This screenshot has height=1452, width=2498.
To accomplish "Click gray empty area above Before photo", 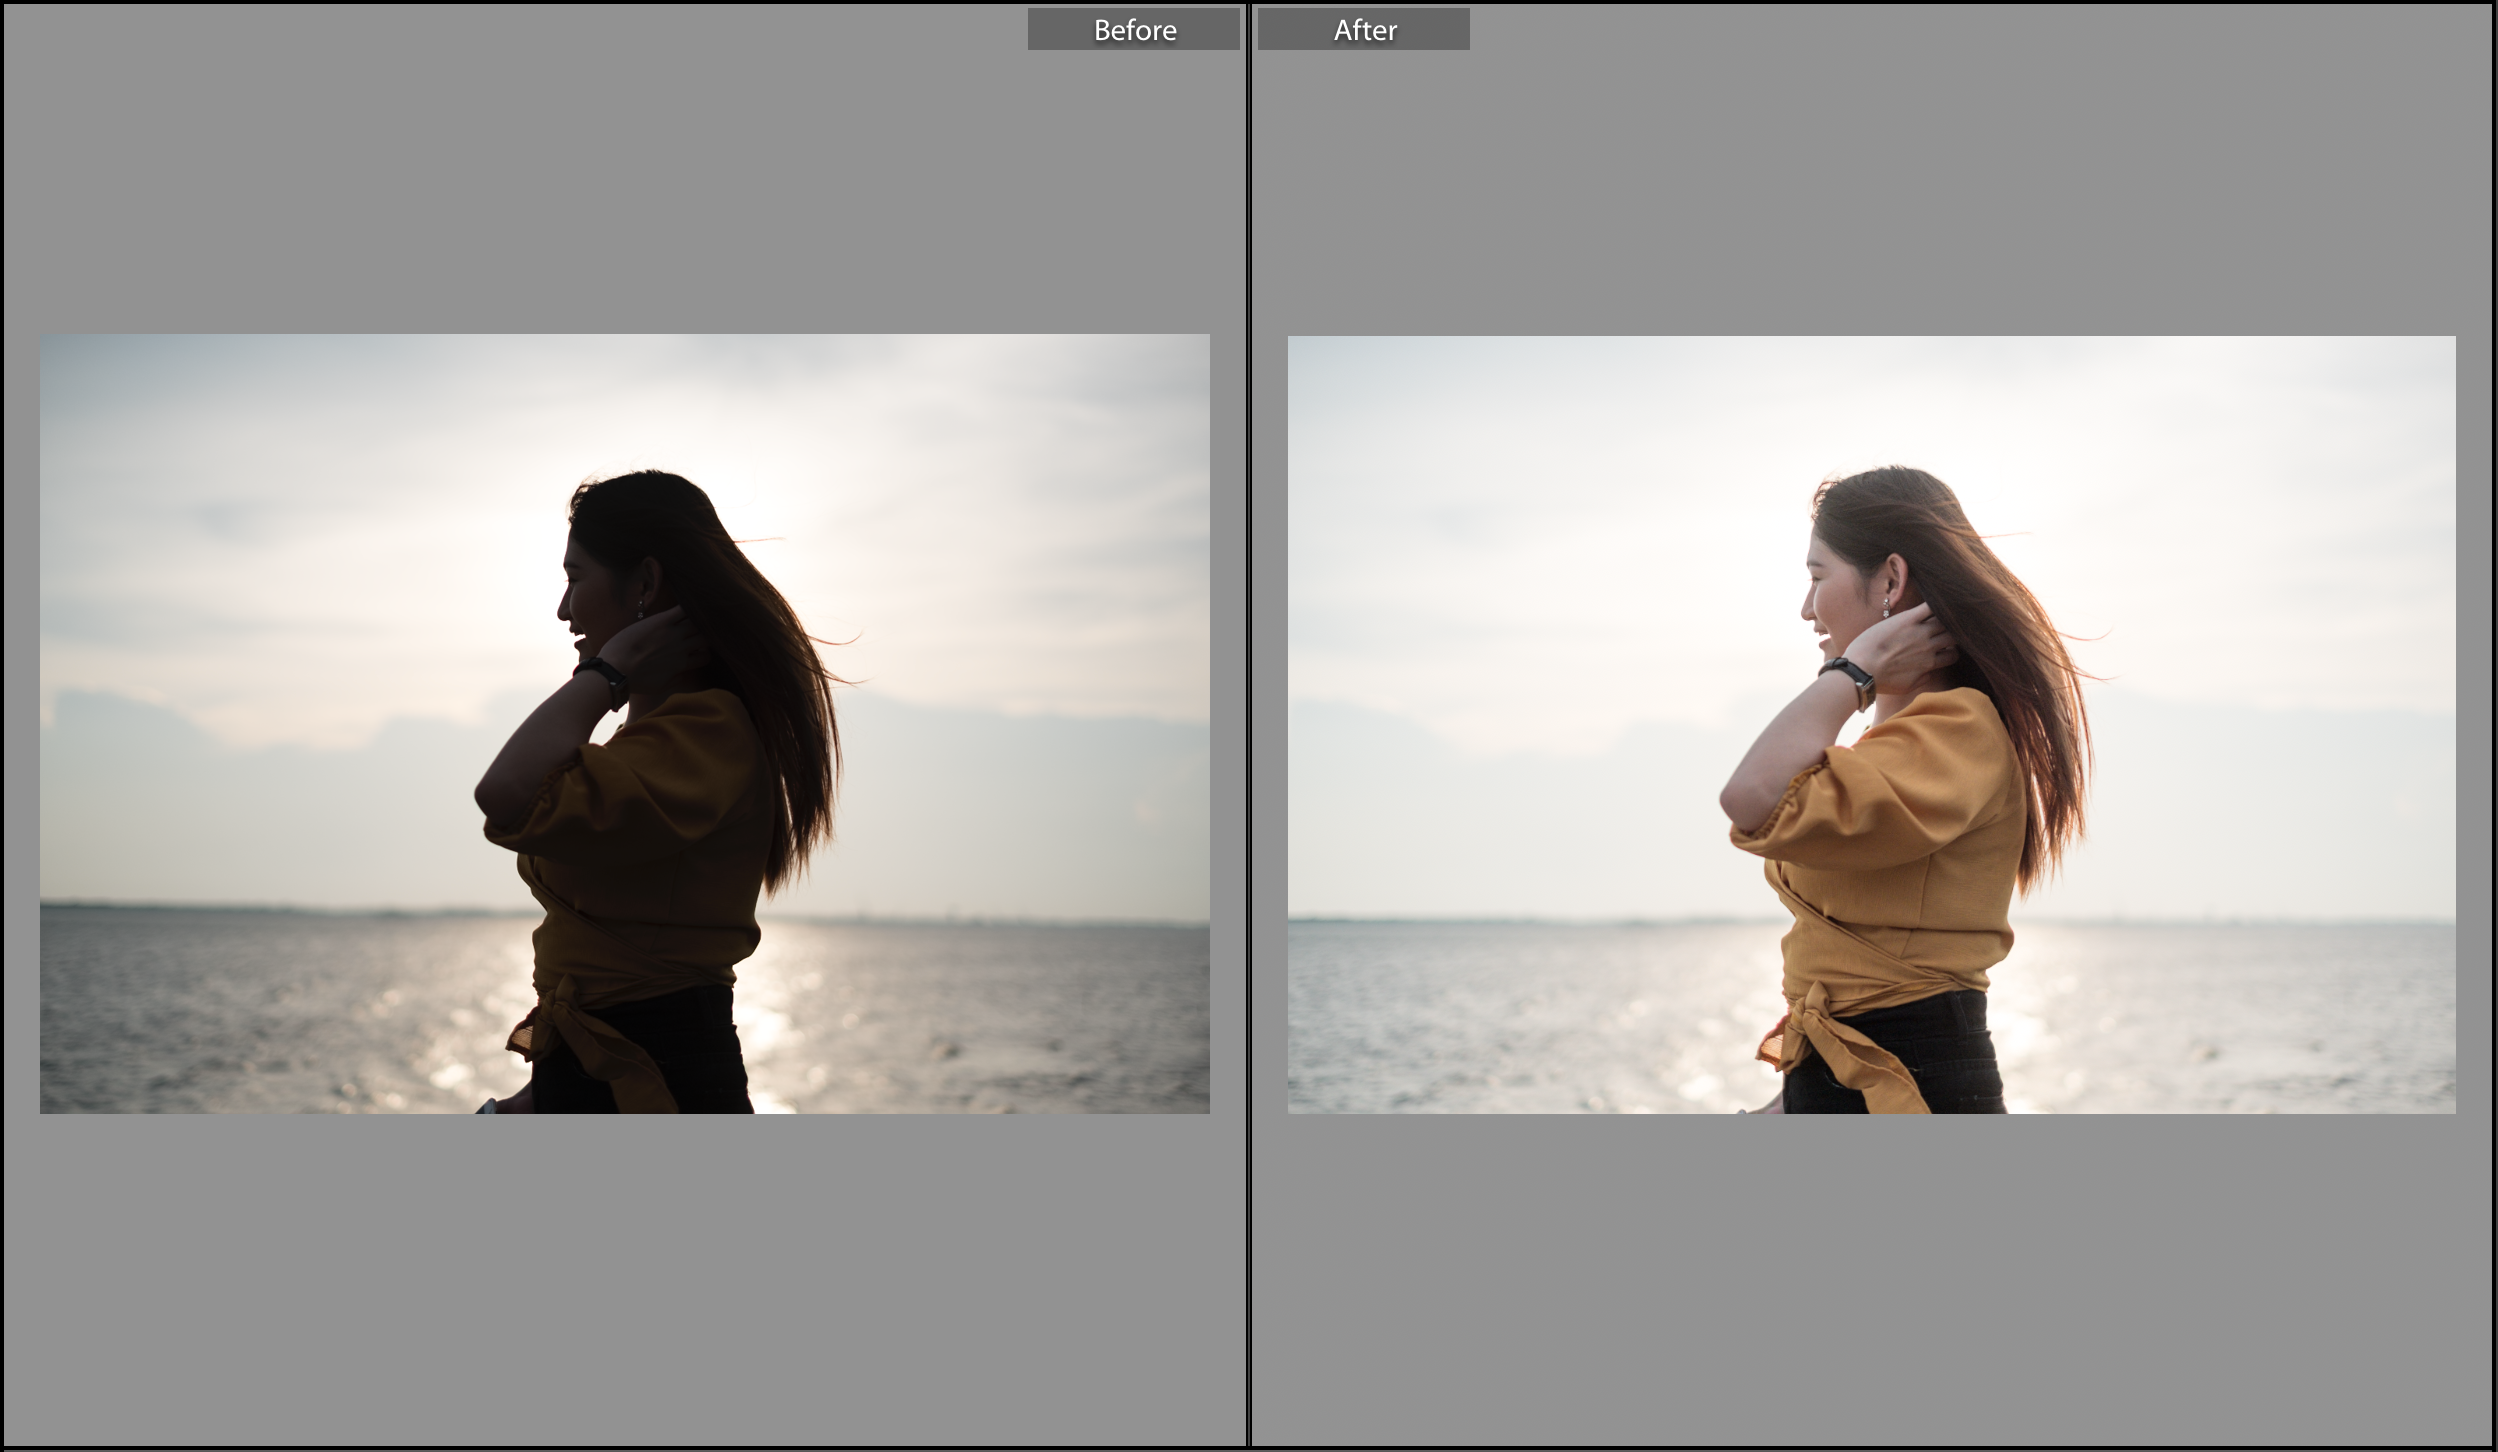I will click(x=620, y=180).
